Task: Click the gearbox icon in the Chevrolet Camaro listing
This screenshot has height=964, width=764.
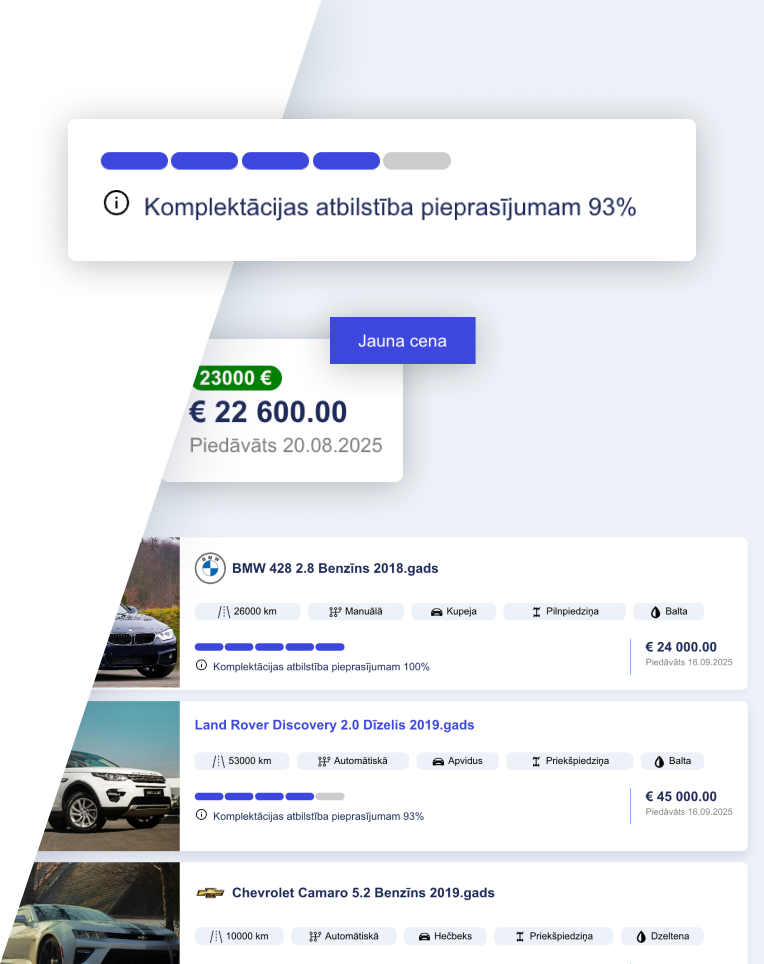Action: coord(314,937)
